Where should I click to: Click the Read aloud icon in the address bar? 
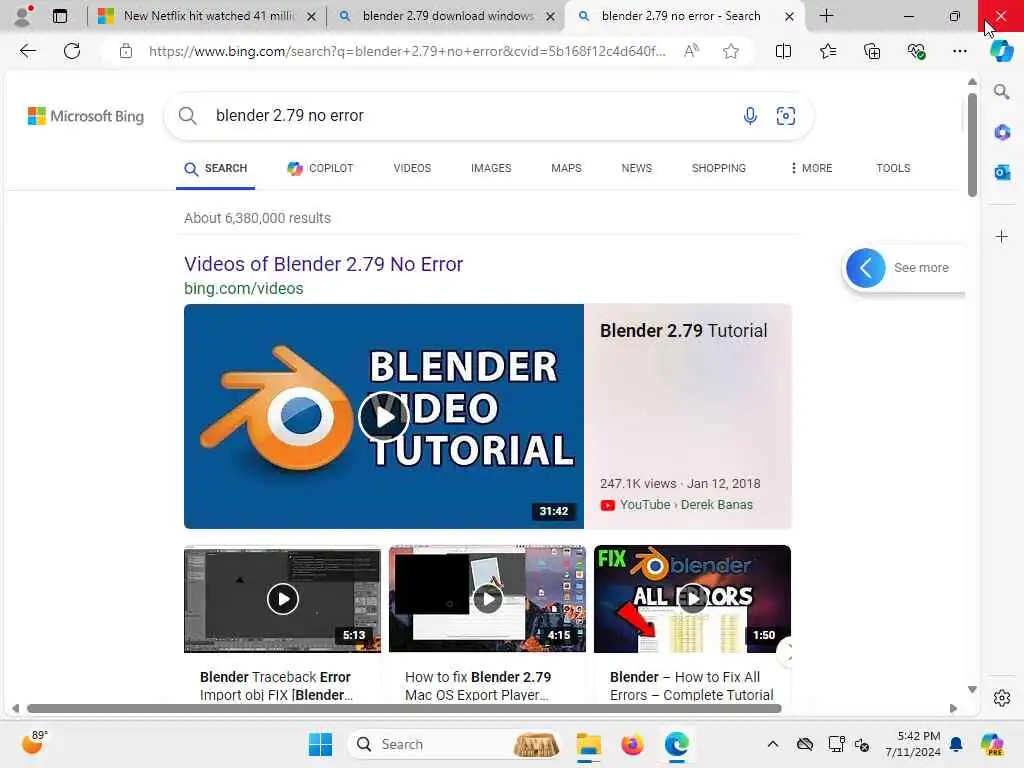click(692, 51)
